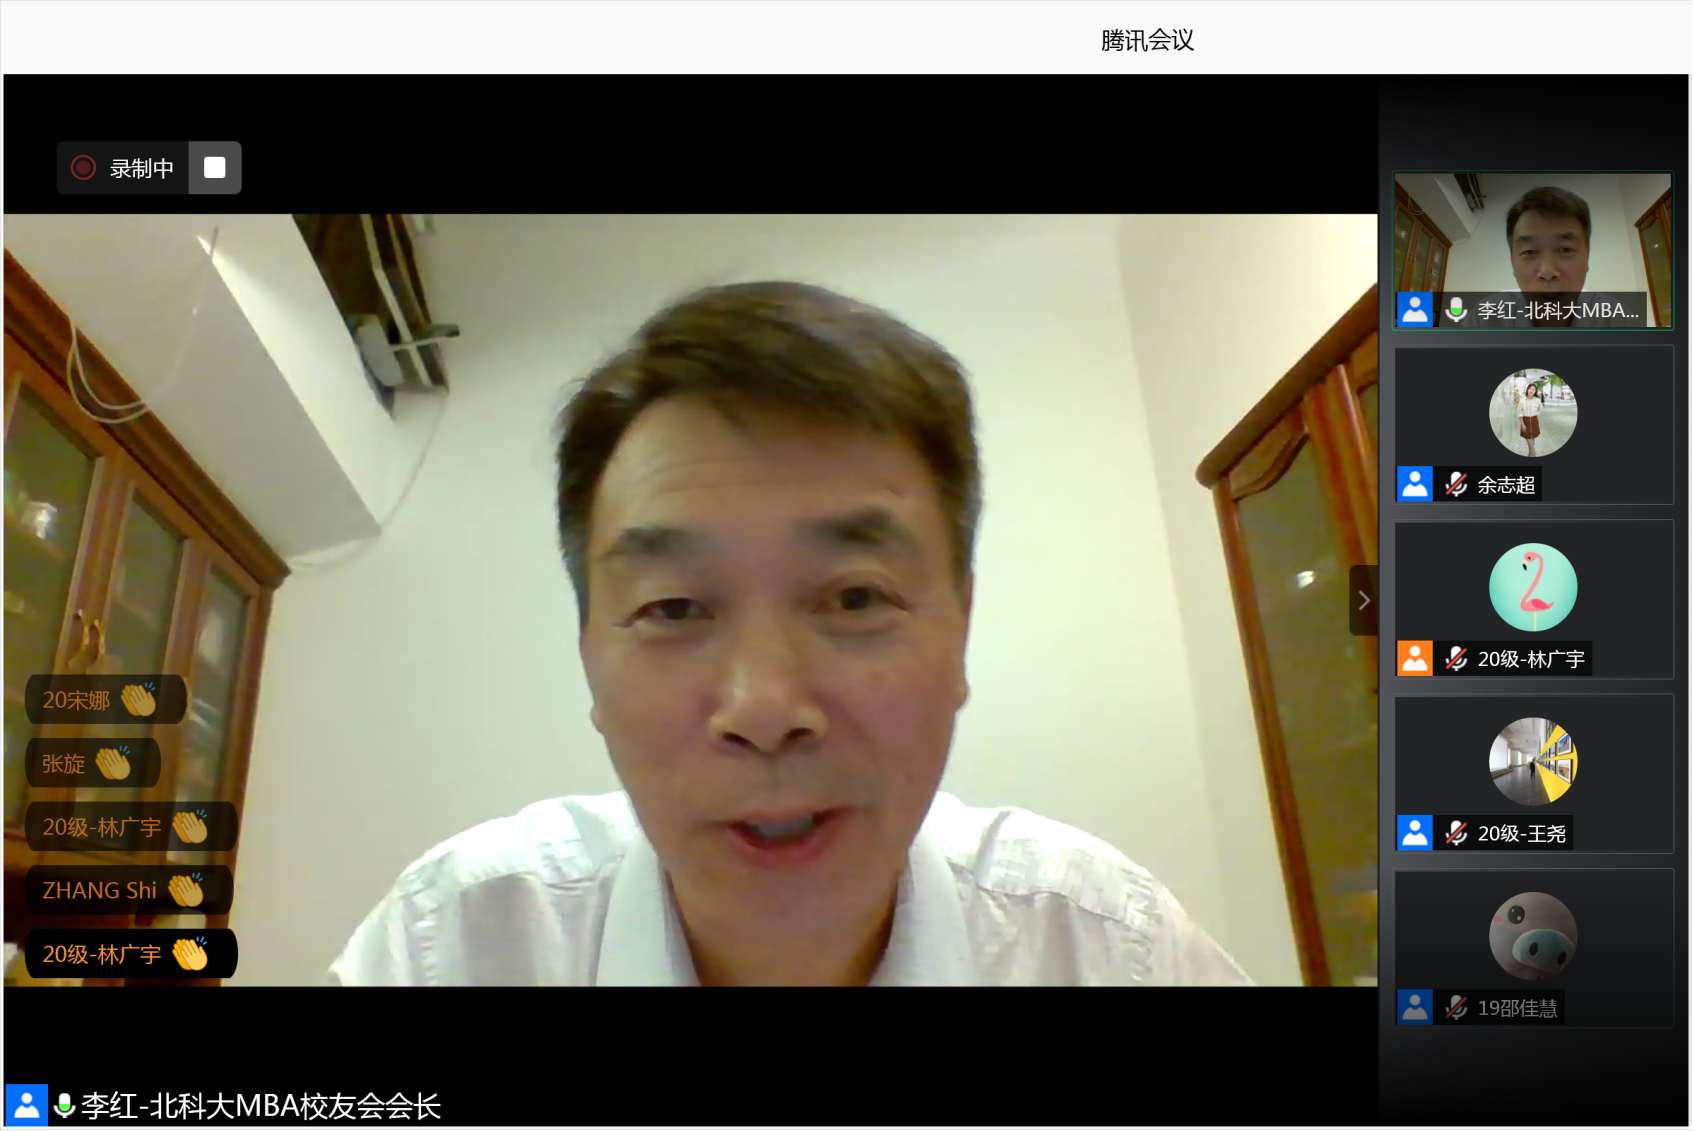
Task: Click the pig avatar of 19邵佳慧
Action: click(x=1532, y=936)
